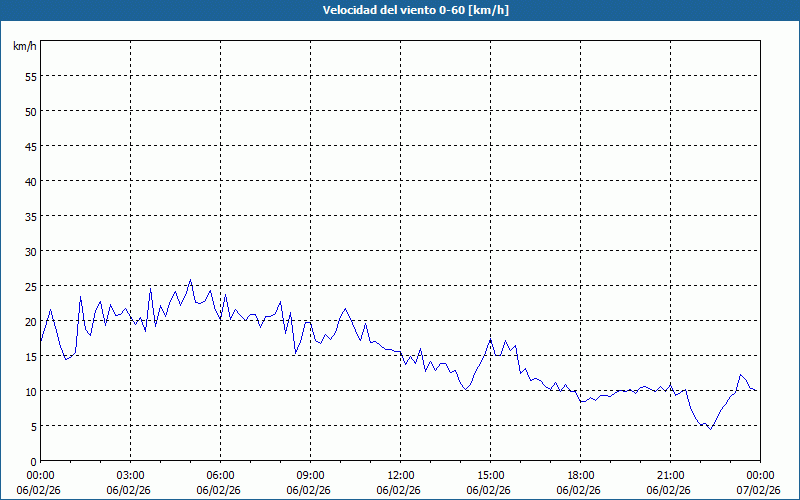Select the 5 value on the vertical axis

33,426
